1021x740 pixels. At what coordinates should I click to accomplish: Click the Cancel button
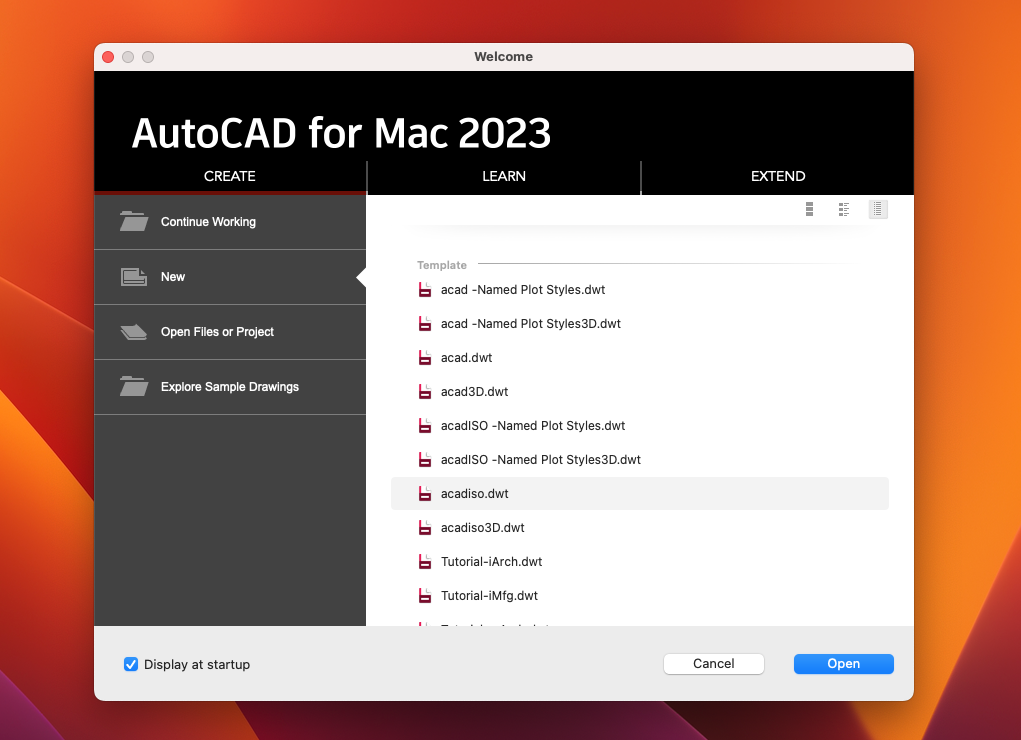point(713,663)
